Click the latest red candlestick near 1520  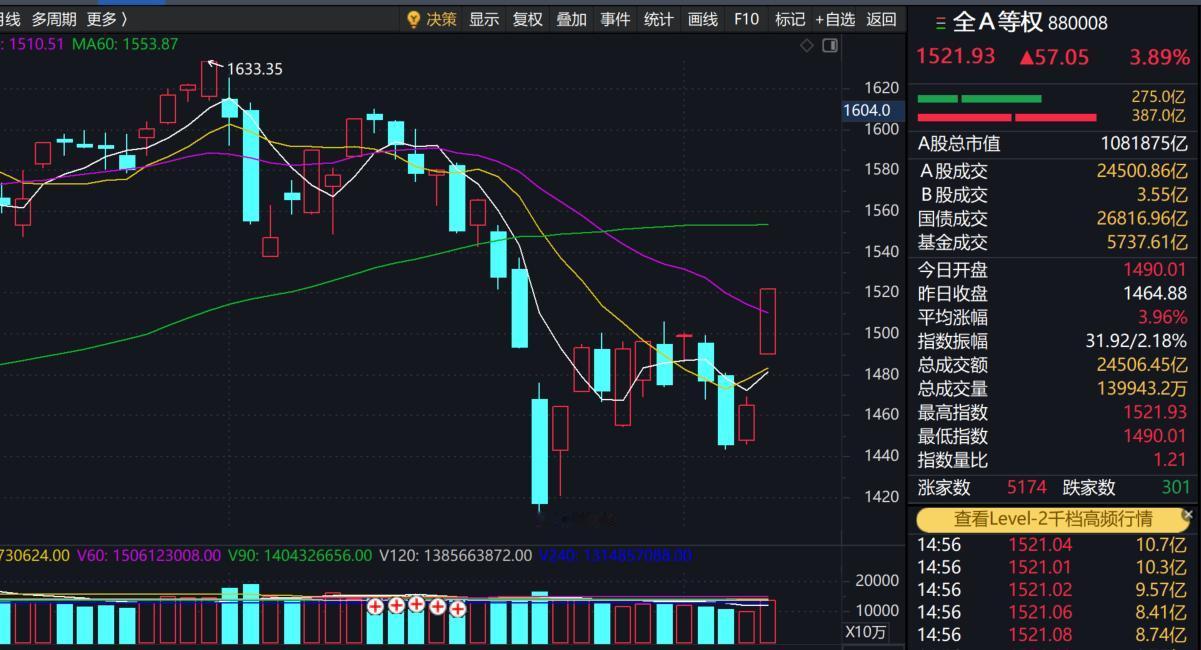click(x=768, y=321)
